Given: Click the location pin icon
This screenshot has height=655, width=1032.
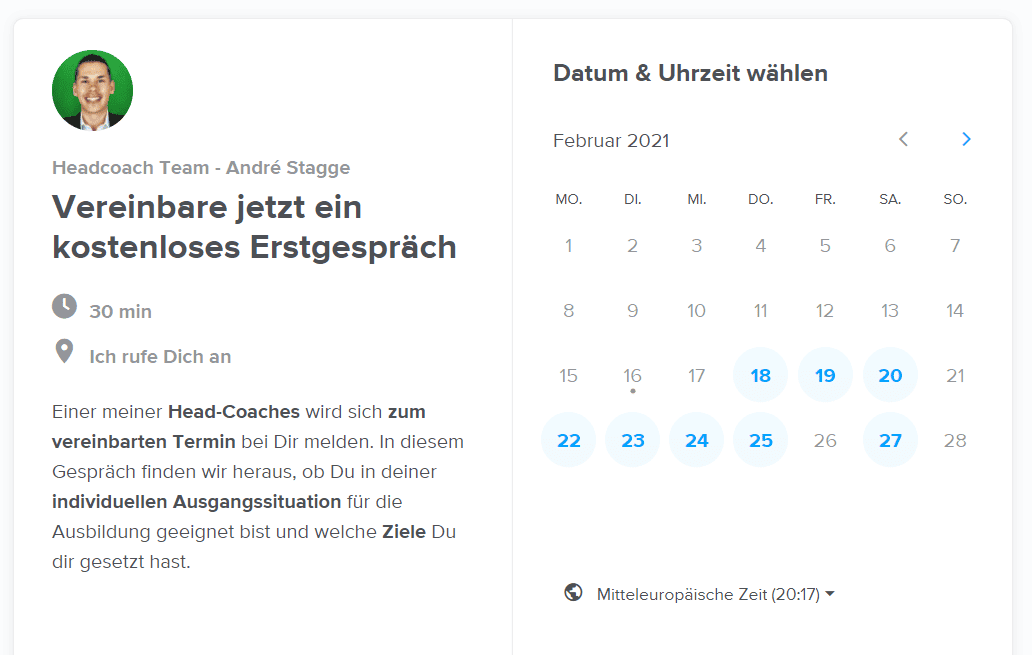Looking at the screenshot, I should coord(64,352).
